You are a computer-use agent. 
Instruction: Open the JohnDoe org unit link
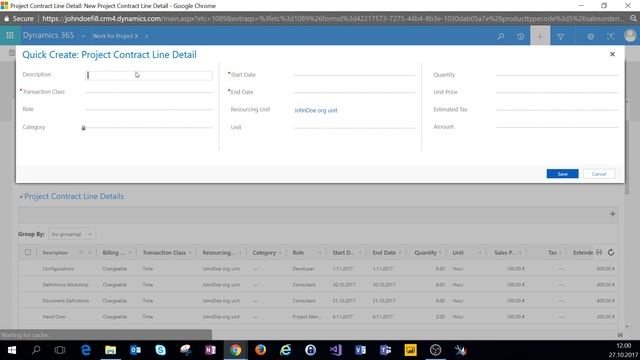(316, 110)
